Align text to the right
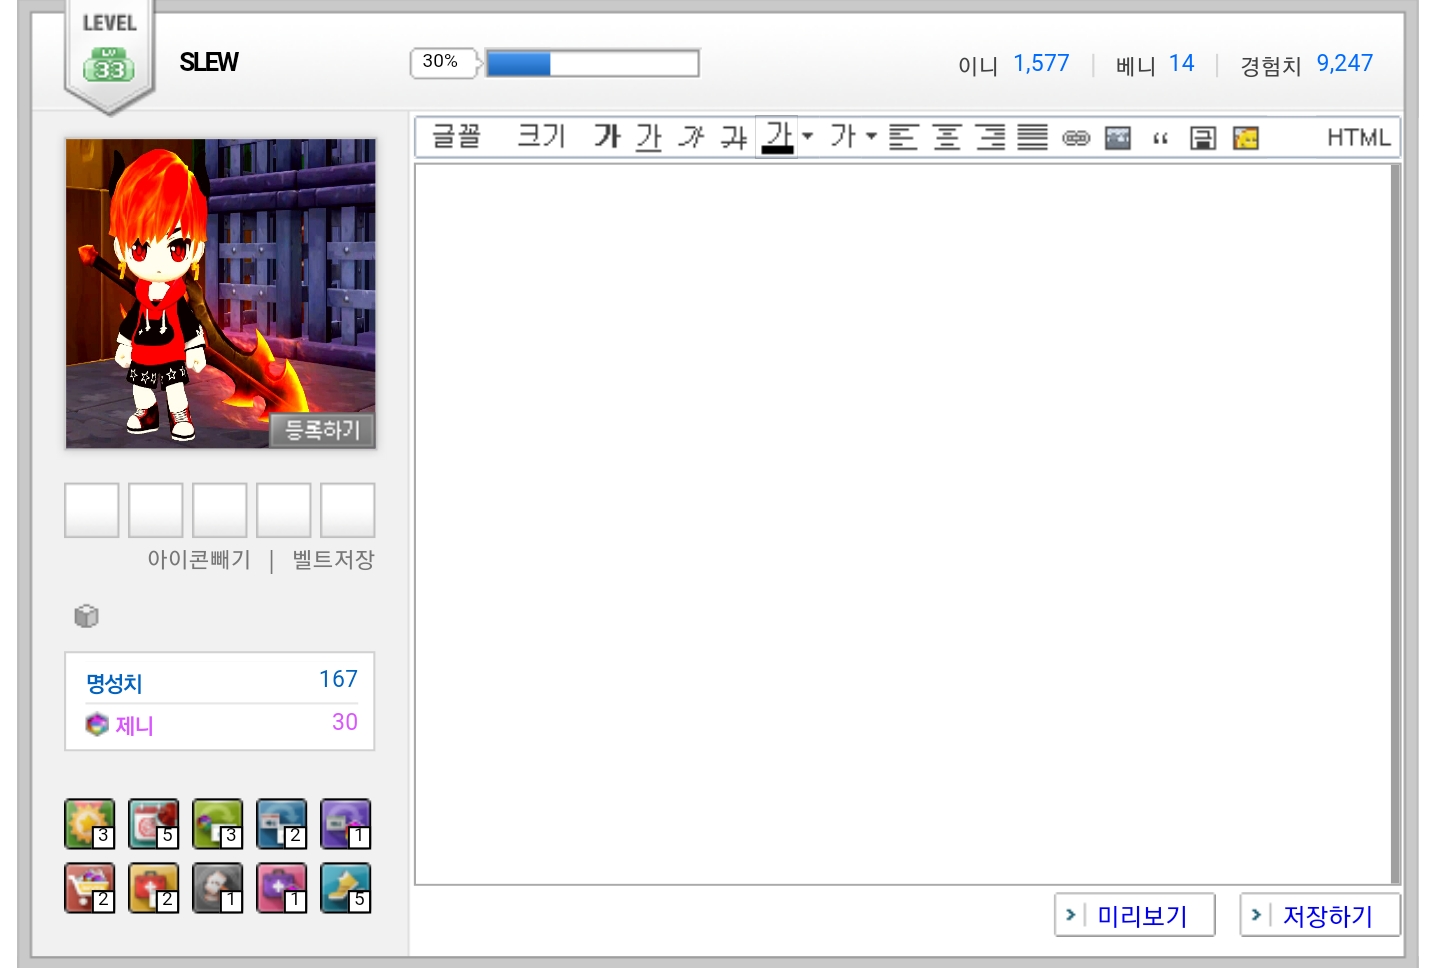 point(990,137)
